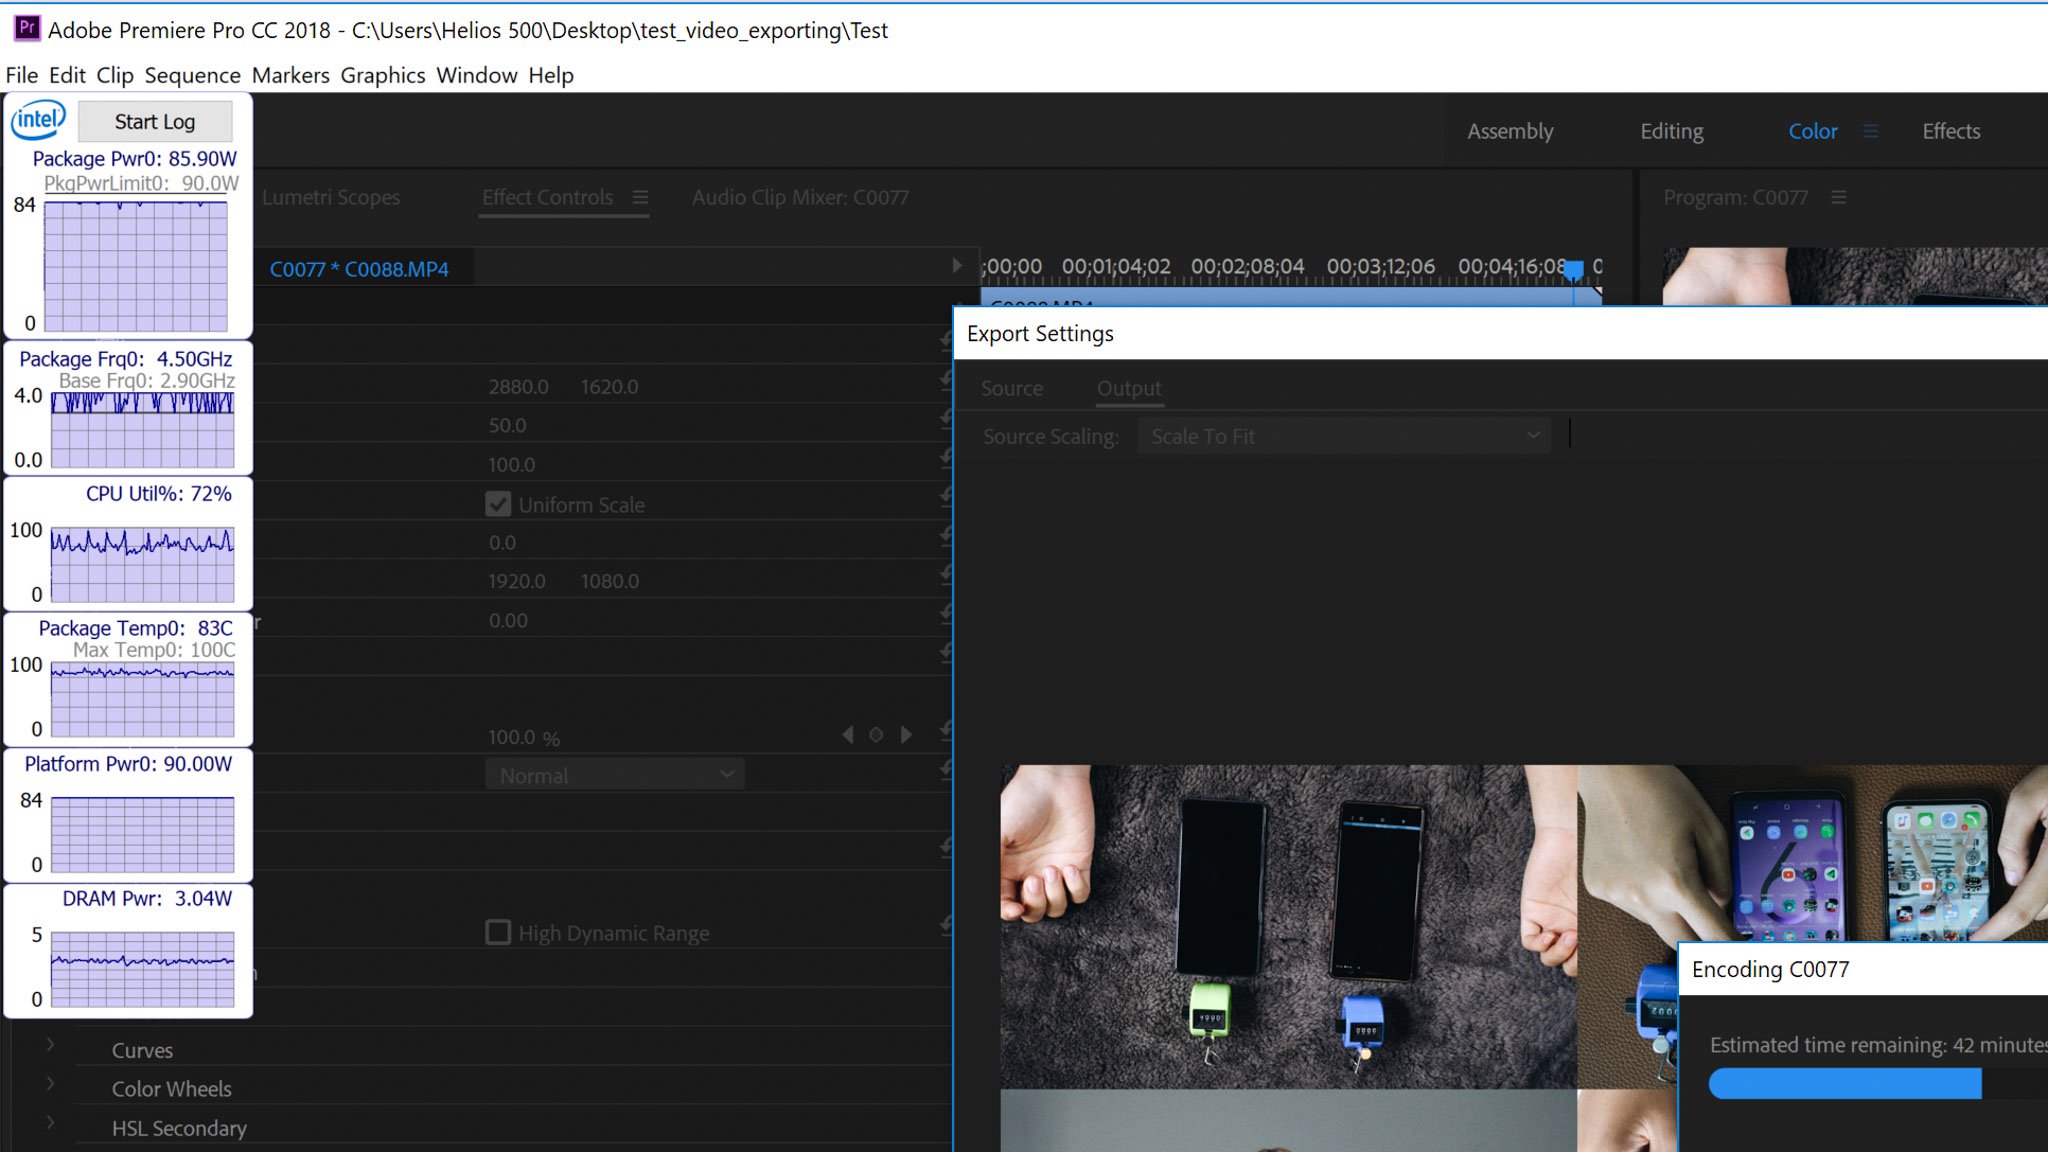Switch to the Color workspace
2048x1152 pixels.
(1813, 131)
